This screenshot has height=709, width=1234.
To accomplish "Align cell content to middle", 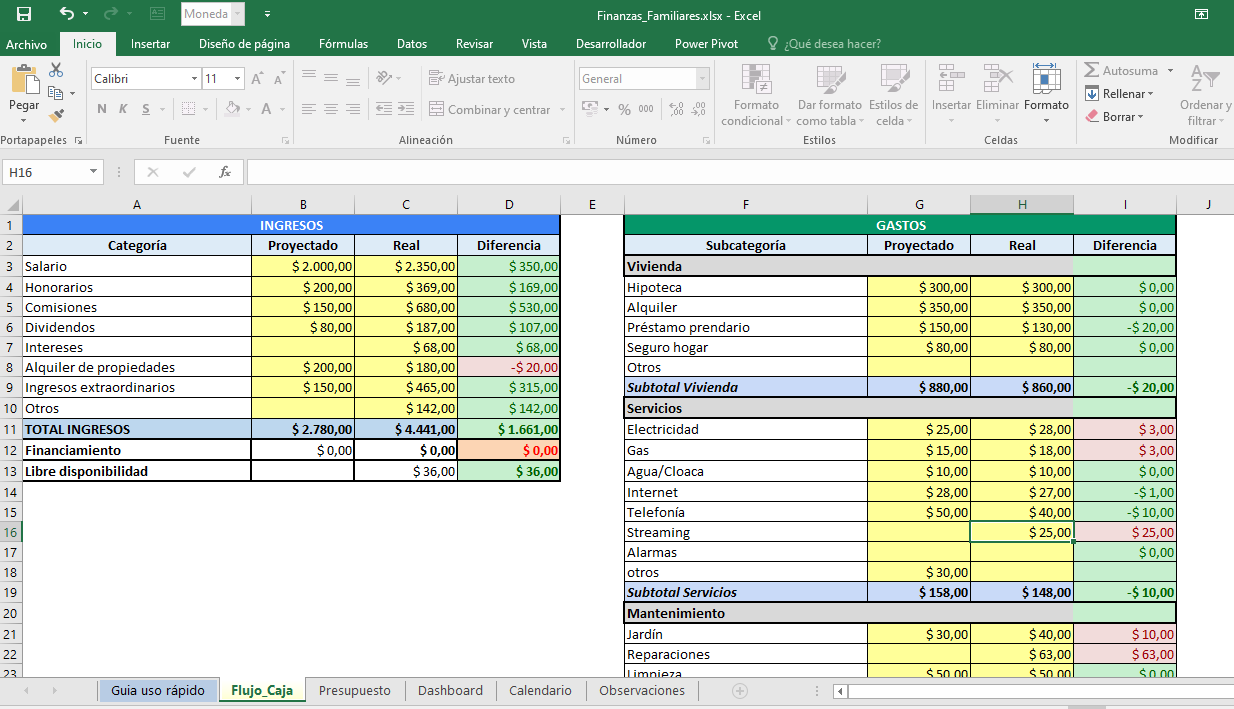I will pyautogui.click(x=330, y=78).
